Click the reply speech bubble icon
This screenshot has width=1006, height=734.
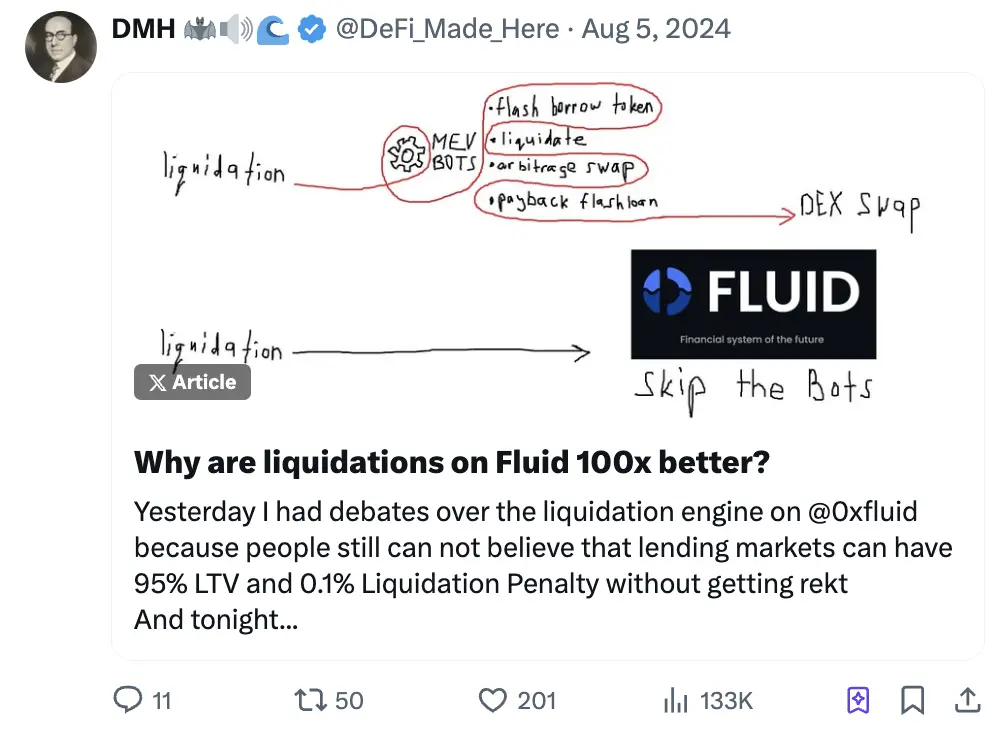click(x=127, y=701)
